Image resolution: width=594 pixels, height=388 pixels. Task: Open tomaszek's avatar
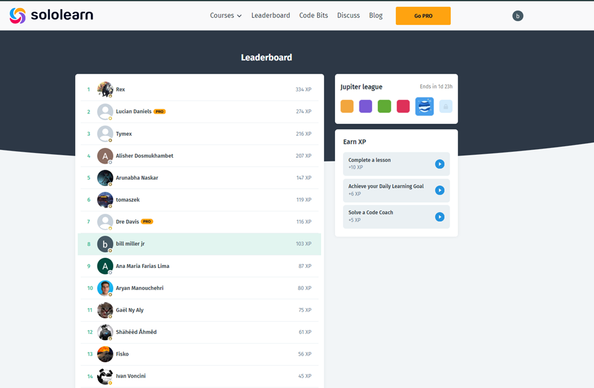[105, 200]
